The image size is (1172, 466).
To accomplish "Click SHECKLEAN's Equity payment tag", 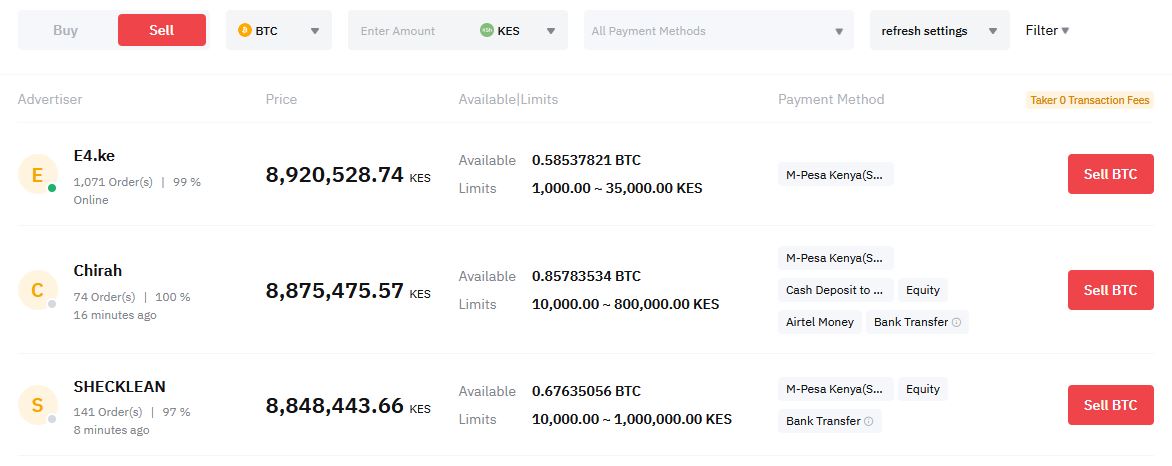I will tap(923, 389).
